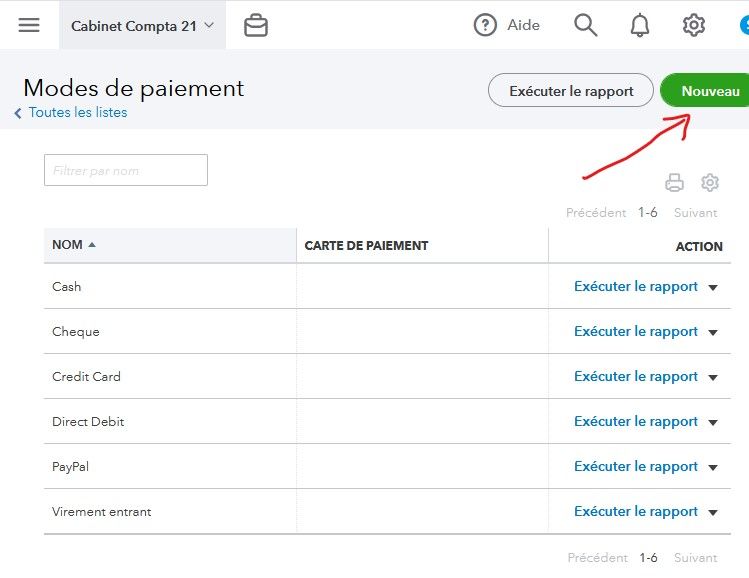Click the print list icon
Image resolution: width=749 pixels, height=578 pixels.
click(675, 183)
